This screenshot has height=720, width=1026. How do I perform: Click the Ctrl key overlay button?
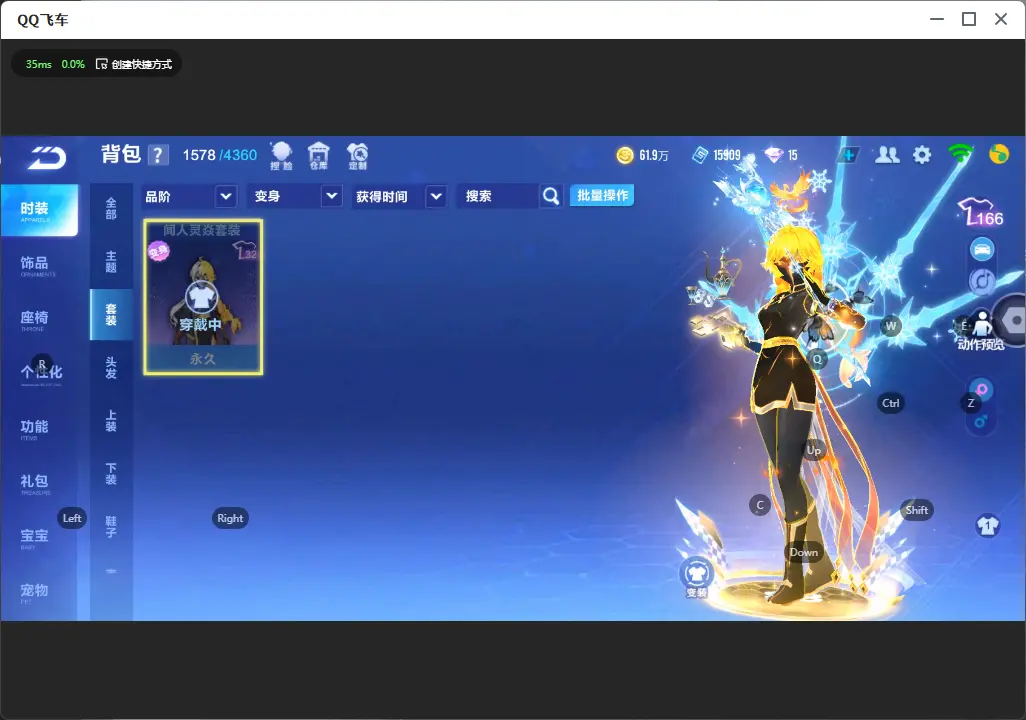coord(891,403)
